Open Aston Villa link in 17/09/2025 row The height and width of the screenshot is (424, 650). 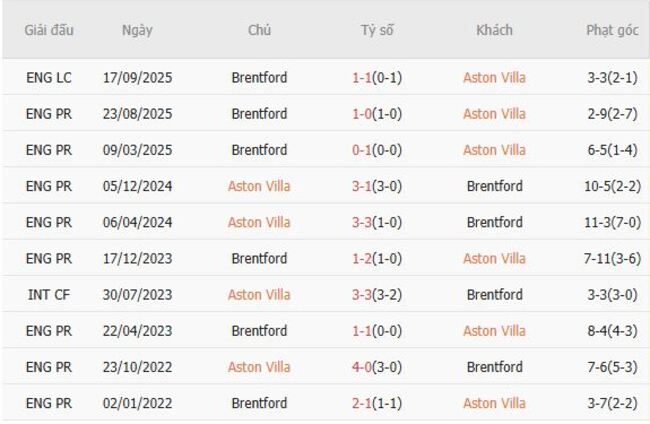coord(494,78)
